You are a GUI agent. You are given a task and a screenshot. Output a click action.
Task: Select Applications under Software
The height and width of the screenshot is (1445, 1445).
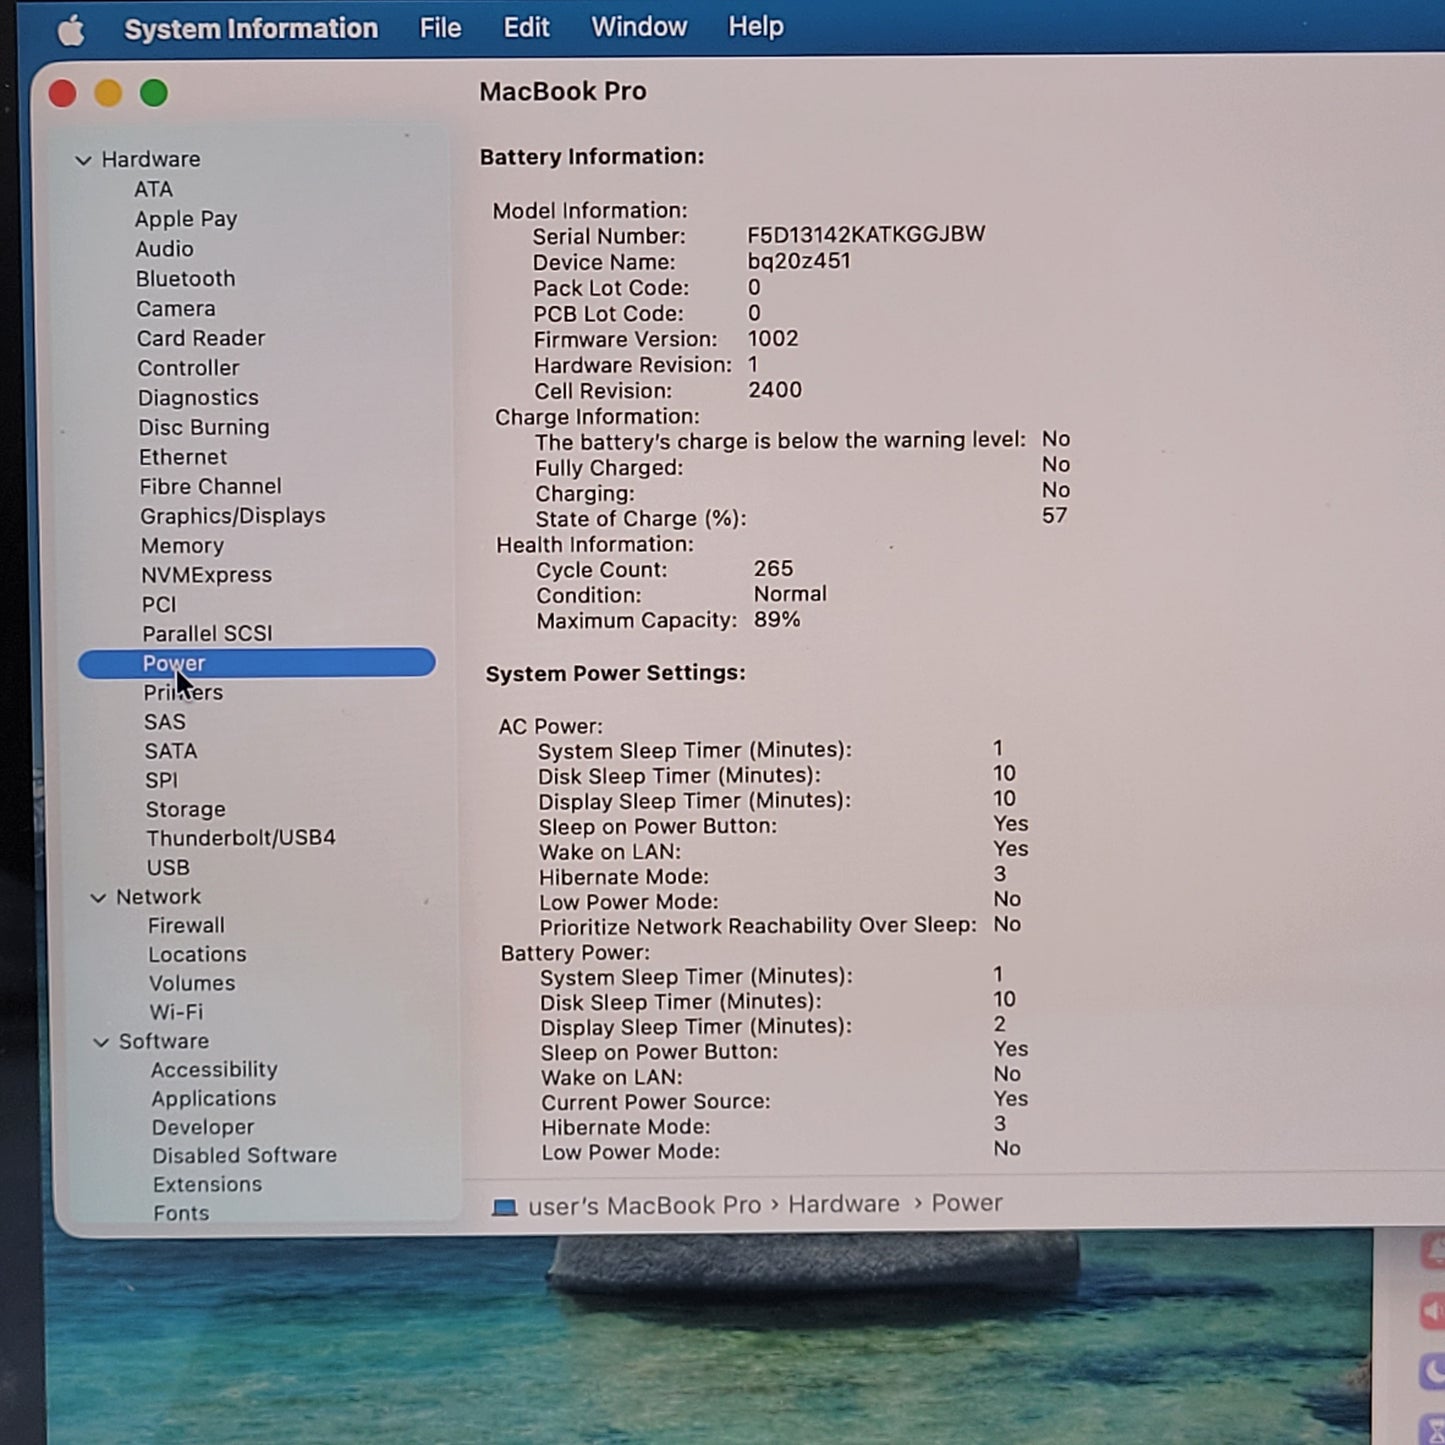214,1099
